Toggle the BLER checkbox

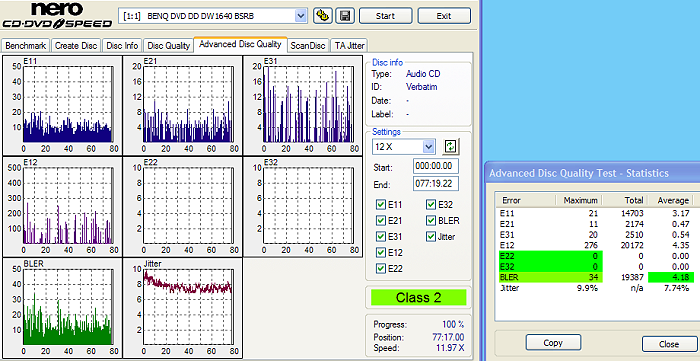(x=431, y=220)
